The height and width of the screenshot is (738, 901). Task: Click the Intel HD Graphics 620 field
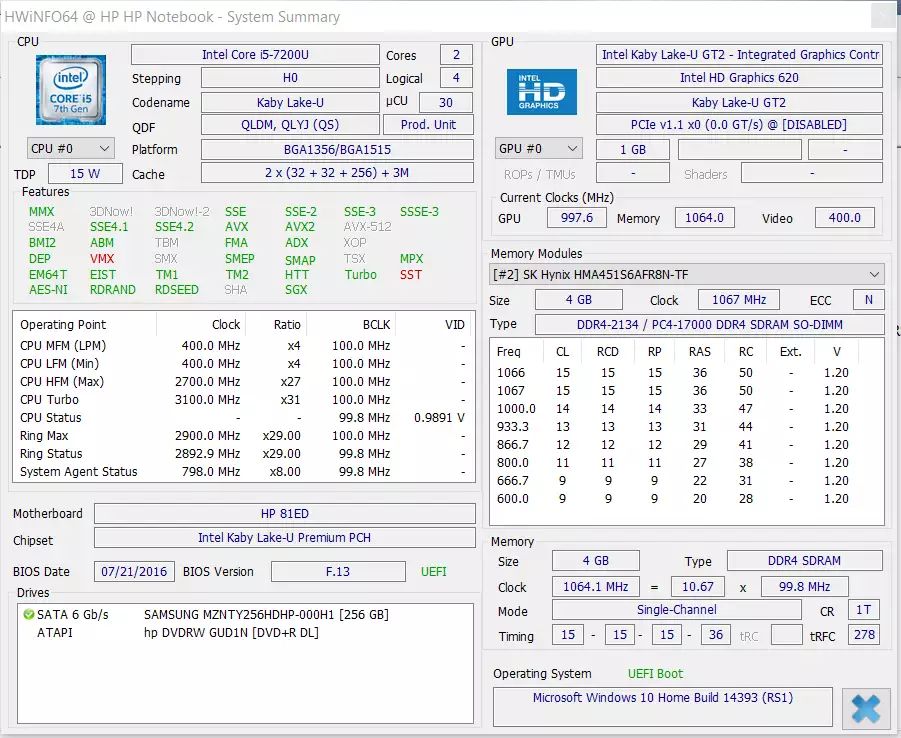[738, 78]
